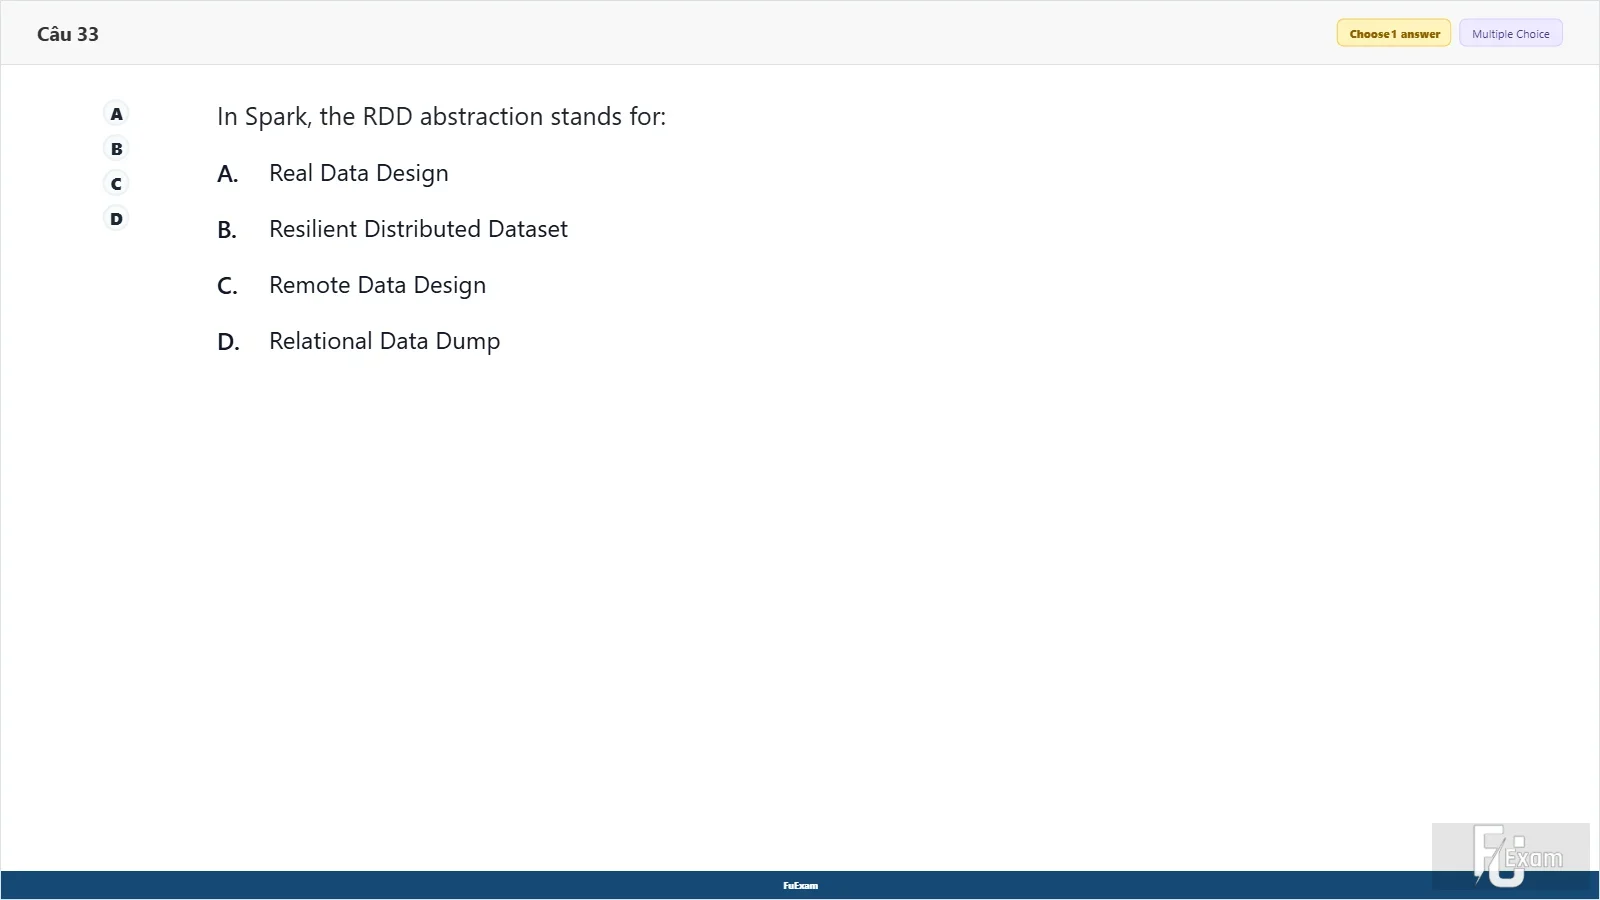Click the 'A.' letter in answer list
This screenshot has width=1600, height=900.
pos(228,174)
